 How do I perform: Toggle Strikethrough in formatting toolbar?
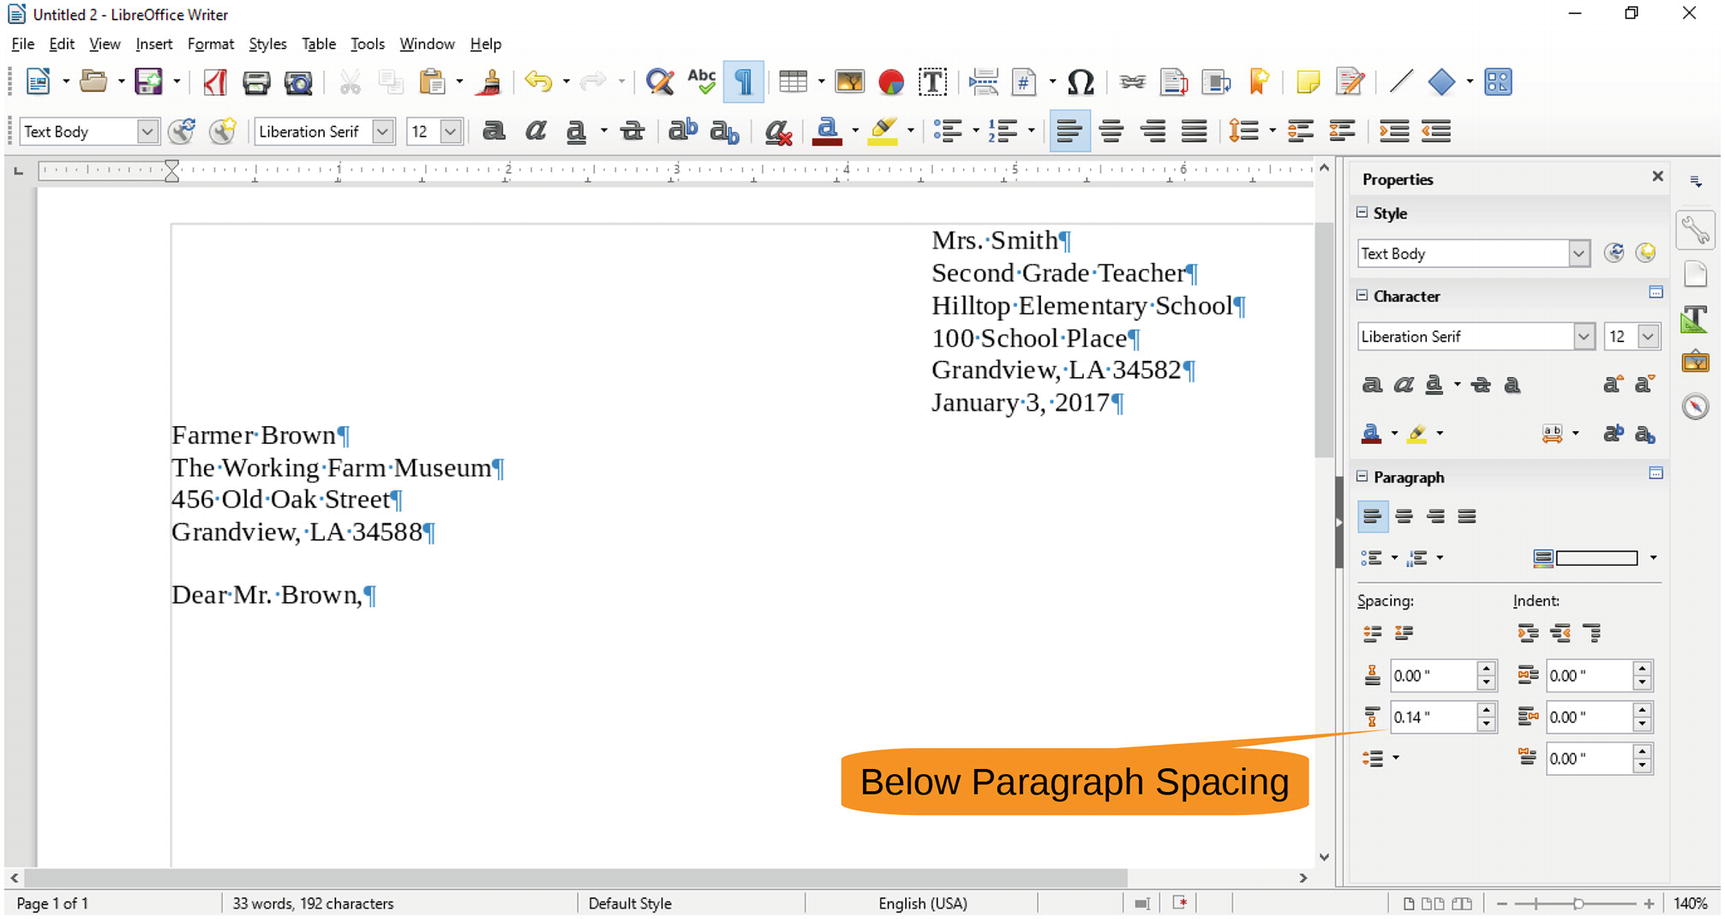[x=632, y=131]
